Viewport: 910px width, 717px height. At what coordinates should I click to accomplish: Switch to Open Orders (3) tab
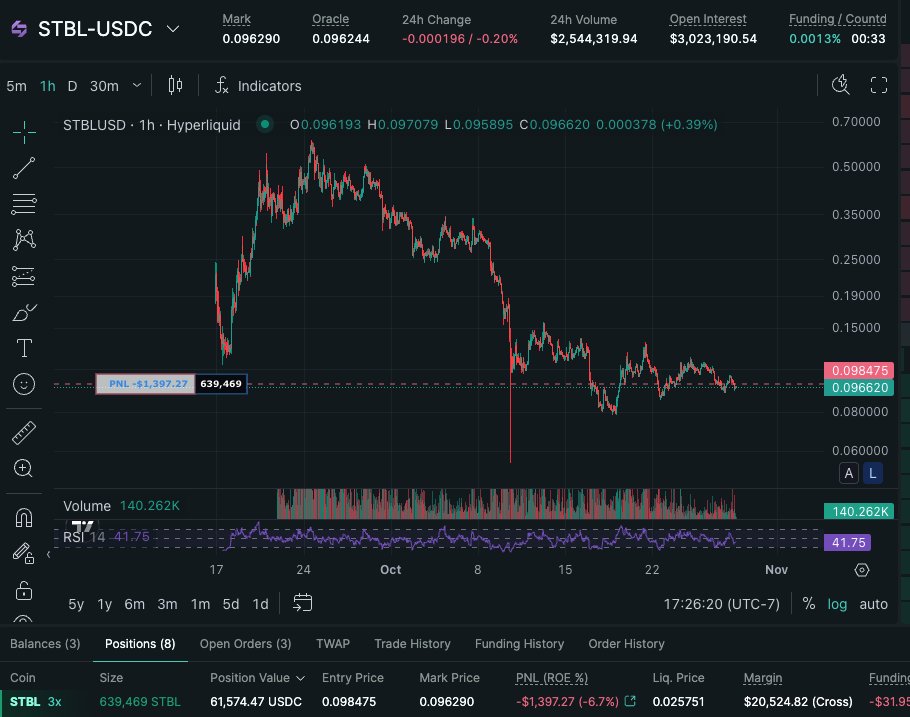coord(245,643)
